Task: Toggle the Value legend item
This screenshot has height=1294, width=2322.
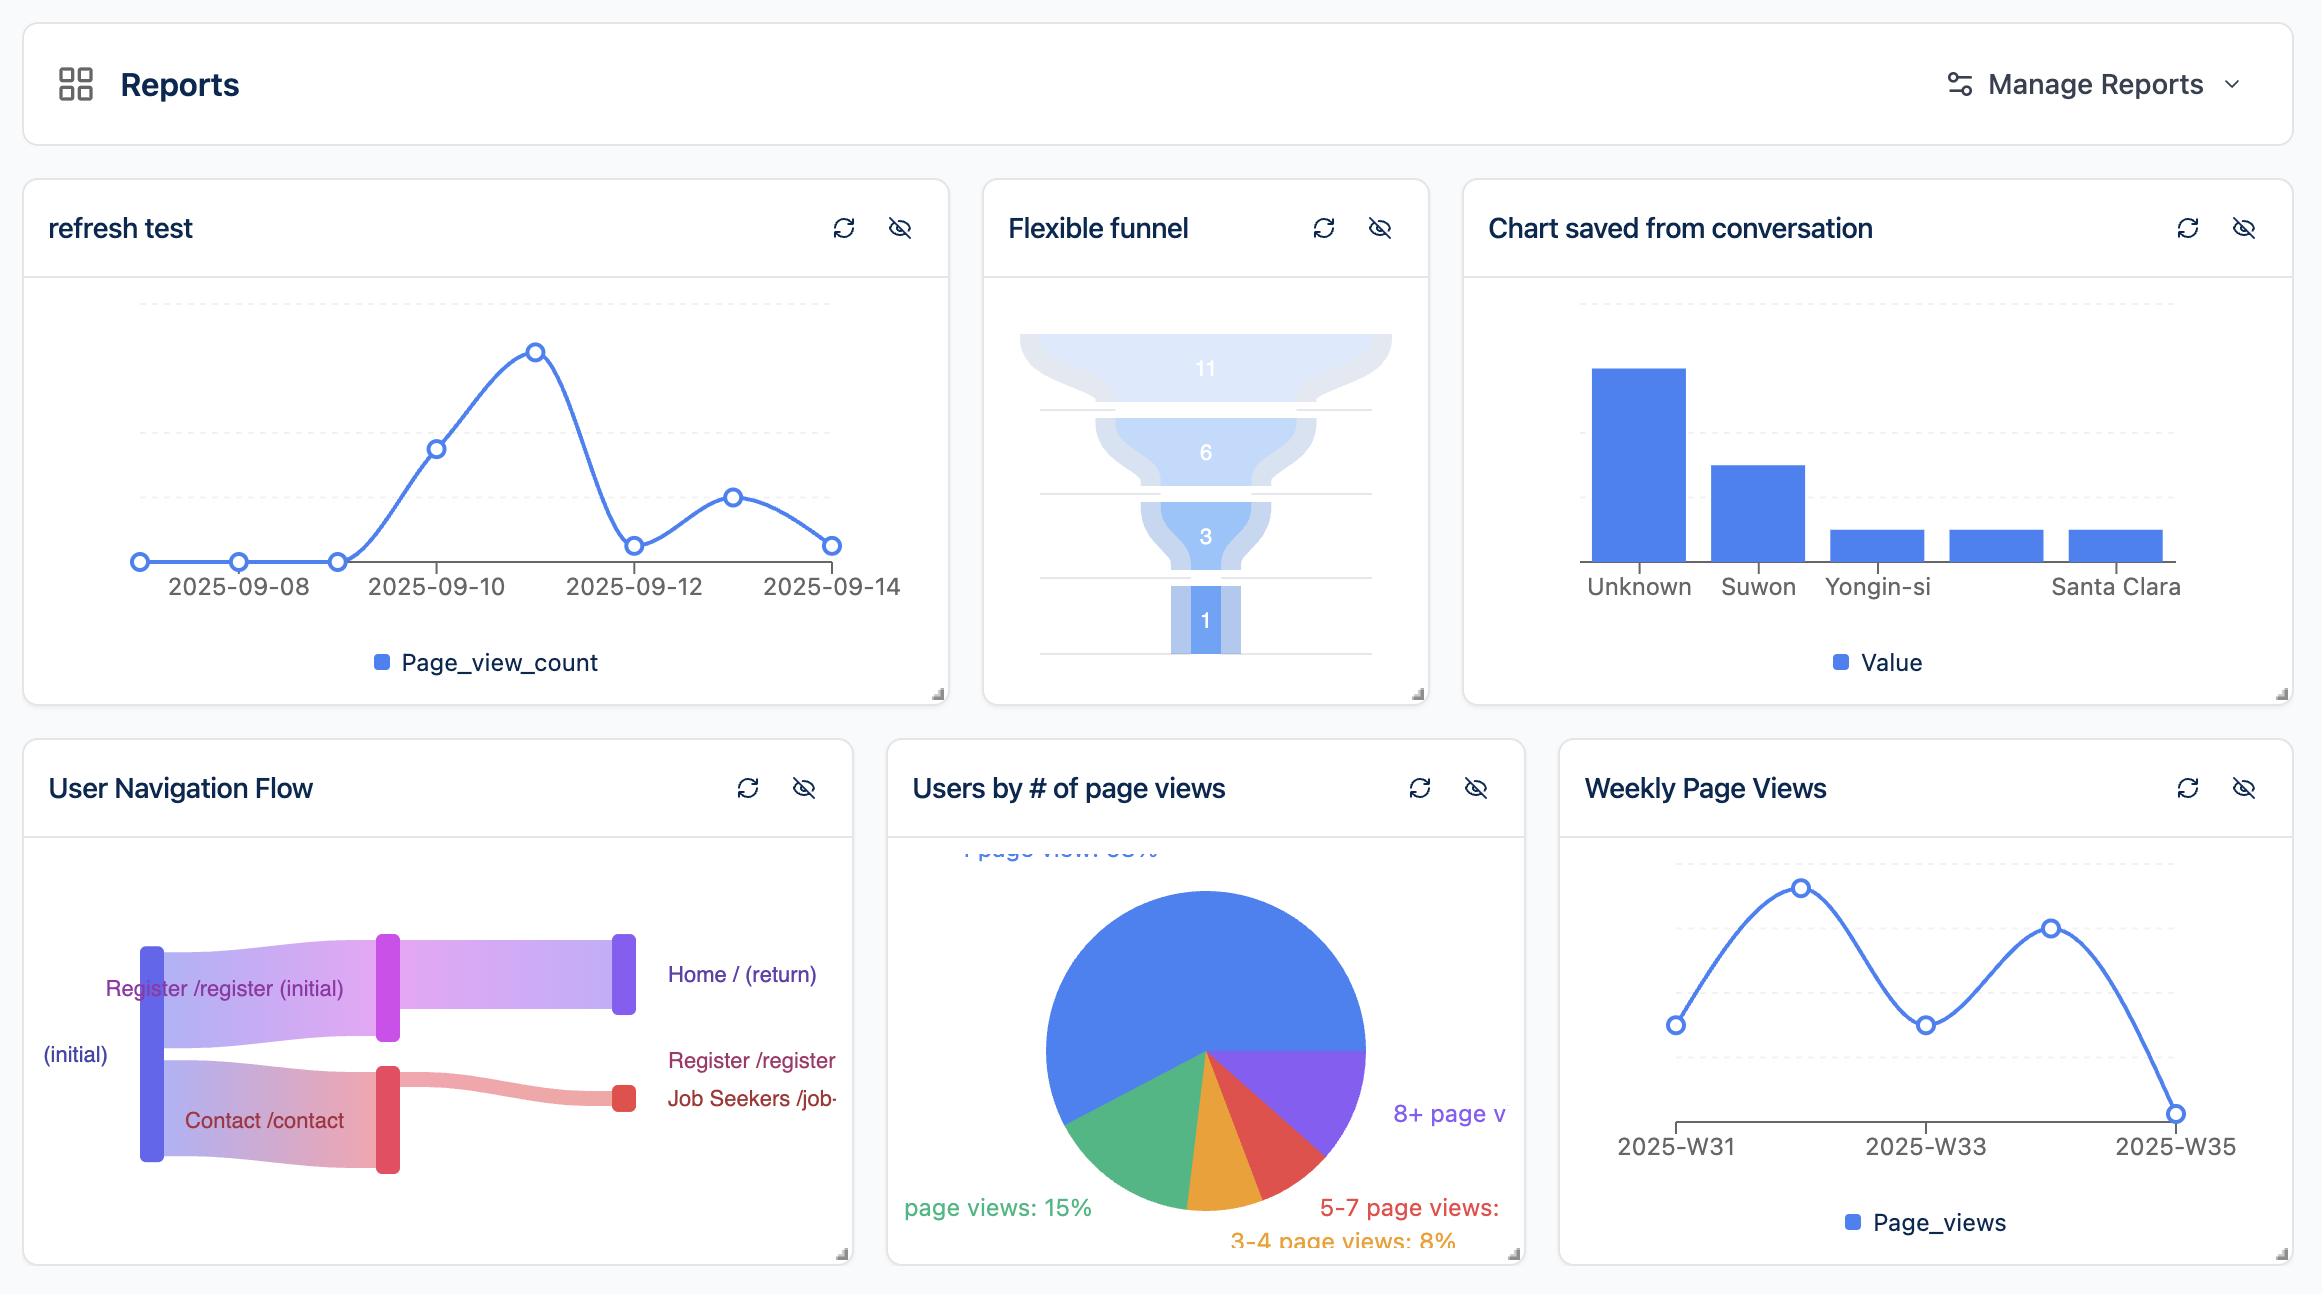Action: [1877, 662]
